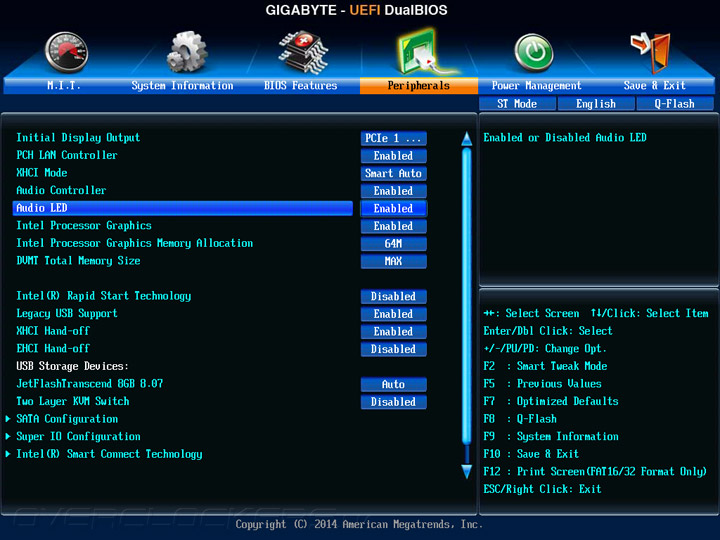Select the JetFlashTranscend 8GB 8.07 entry
Screen dimensions: 720x540
[x=90, y=383]
